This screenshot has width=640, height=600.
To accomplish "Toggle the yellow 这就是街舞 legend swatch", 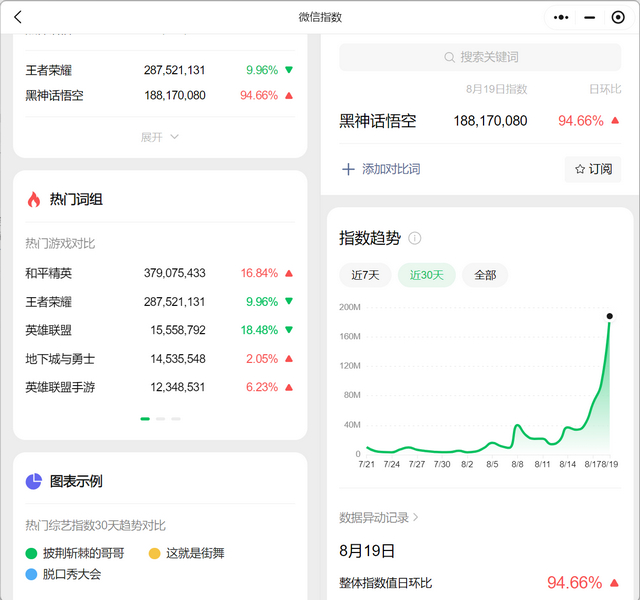I will tap(154, 553).
